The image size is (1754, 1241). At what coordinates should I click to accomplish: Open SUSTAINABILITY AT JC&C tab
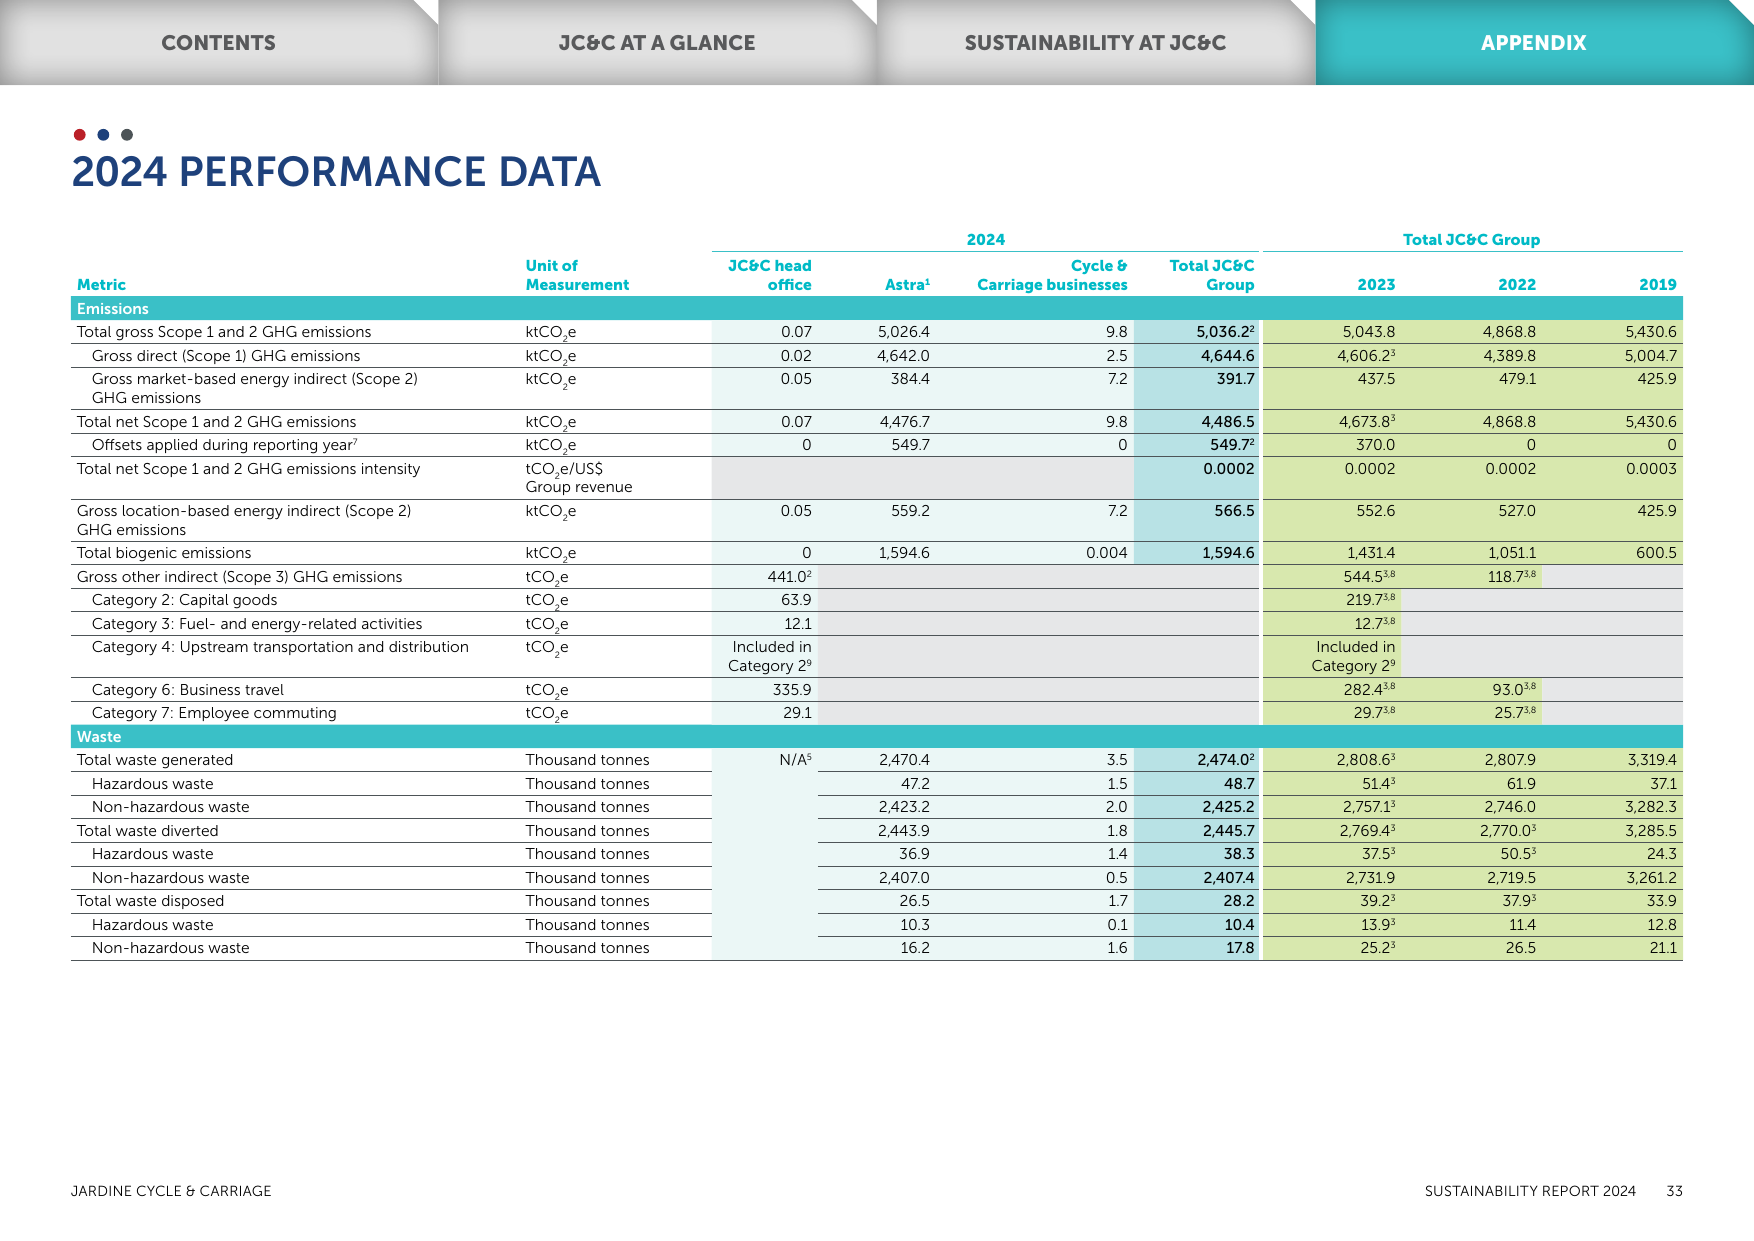tap(1095, 43)
